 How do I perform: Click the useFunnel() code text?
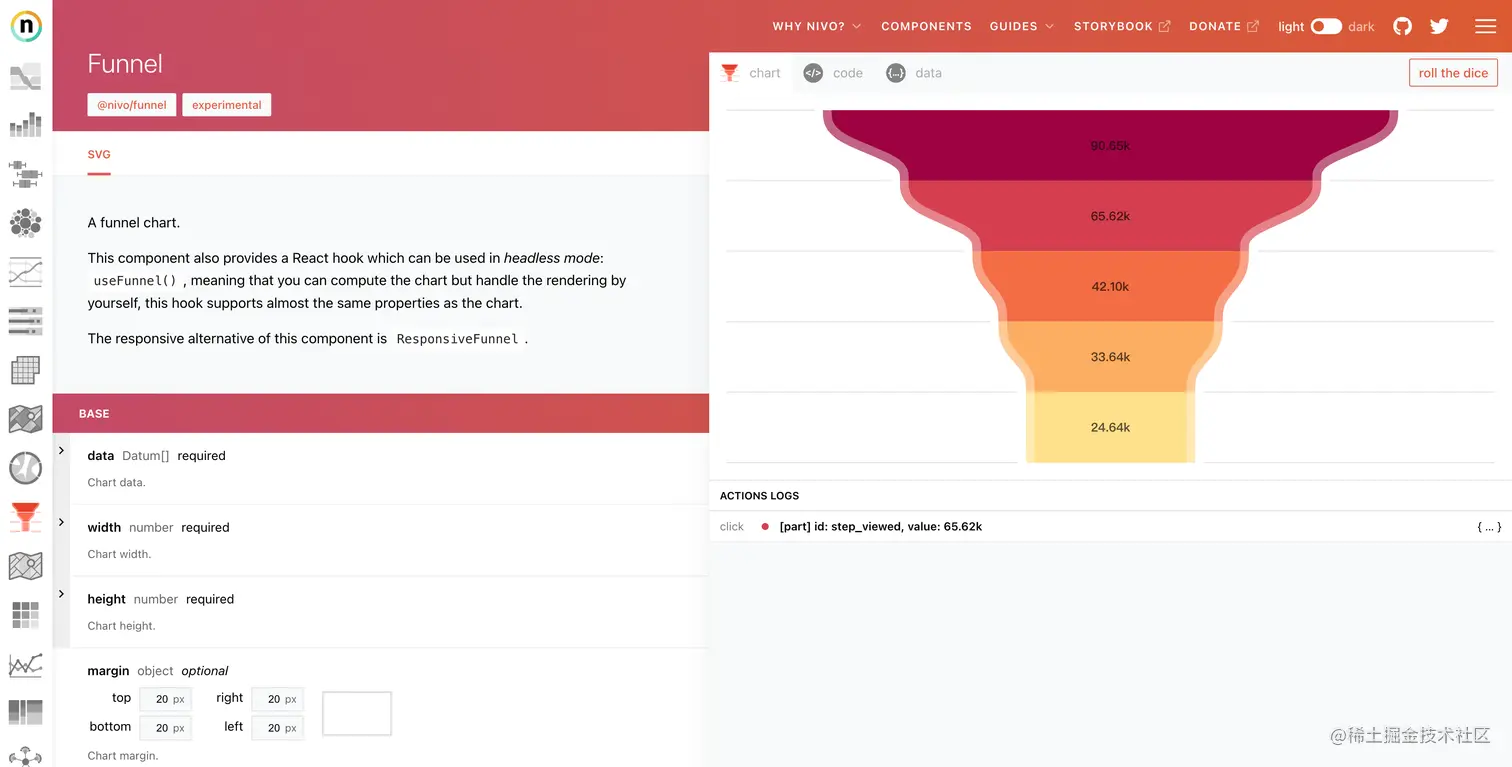point(135,281)
